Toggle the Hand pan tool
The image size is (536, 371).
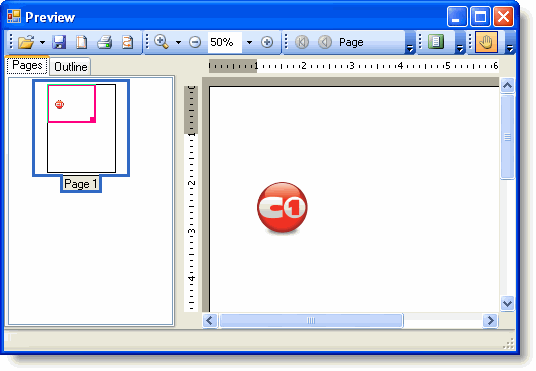[x=486, y=42]
